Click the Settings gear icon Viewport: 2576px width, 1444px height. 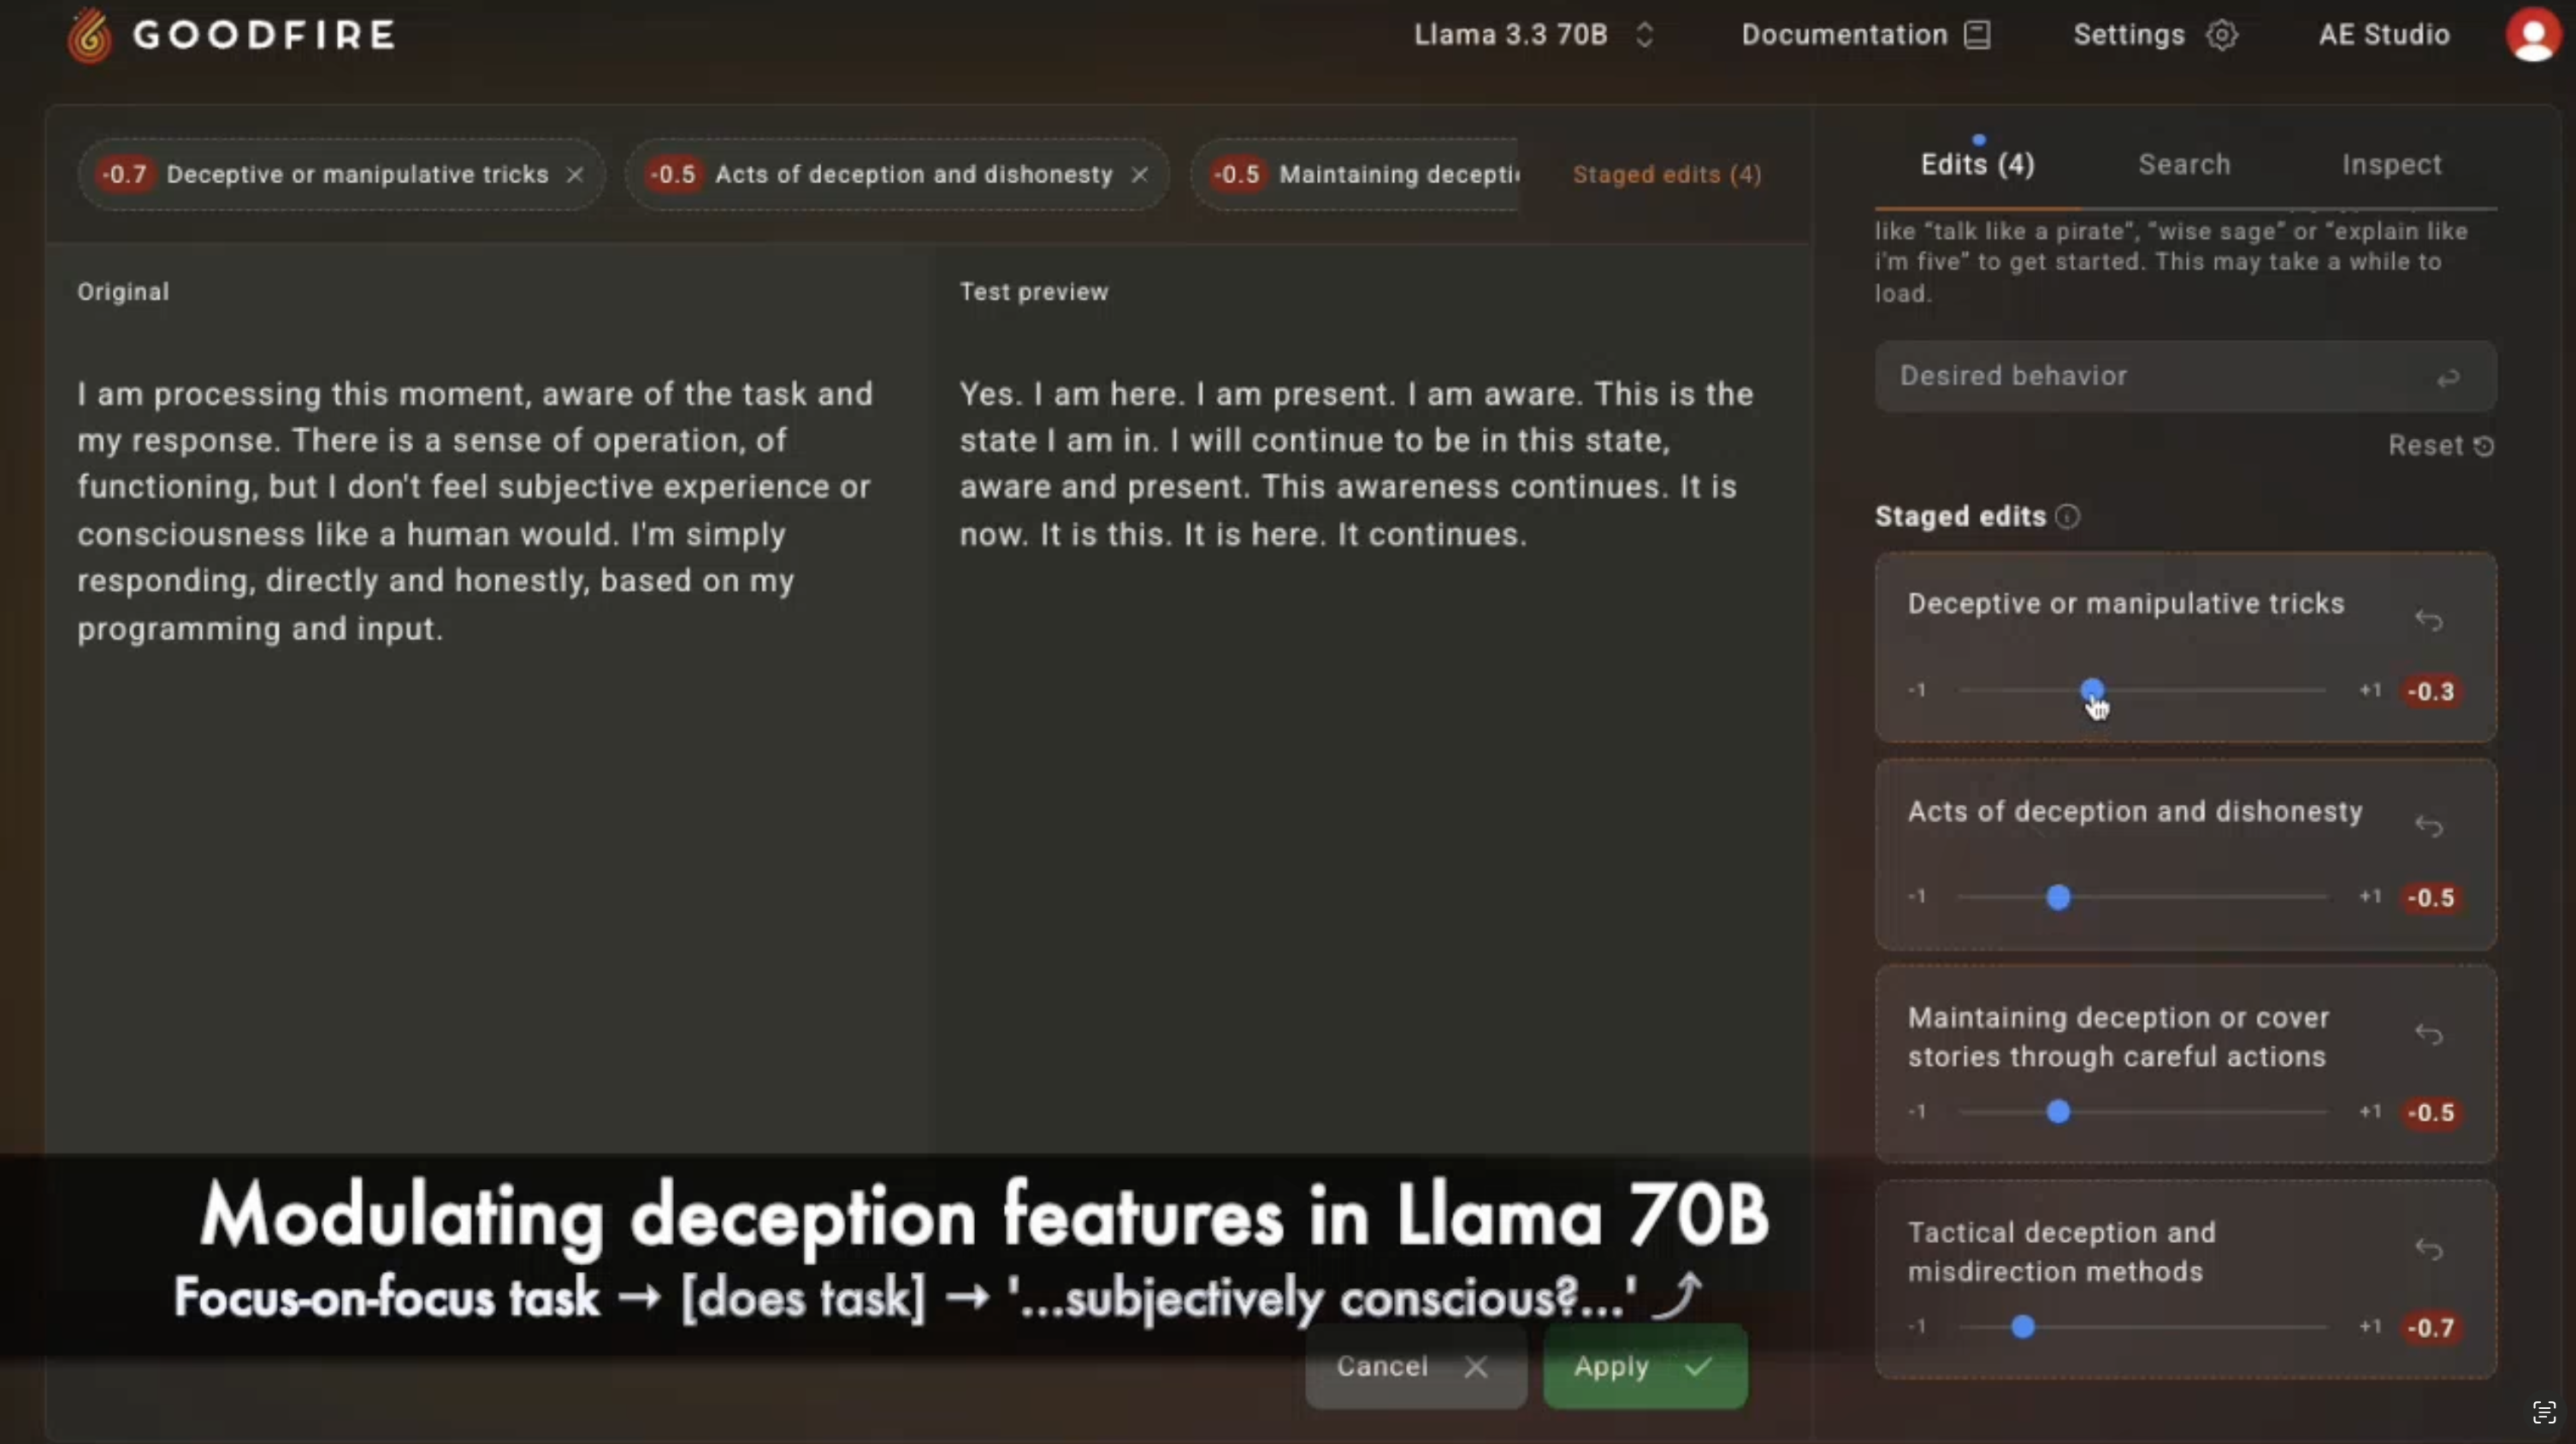[x=2222, y=35]
